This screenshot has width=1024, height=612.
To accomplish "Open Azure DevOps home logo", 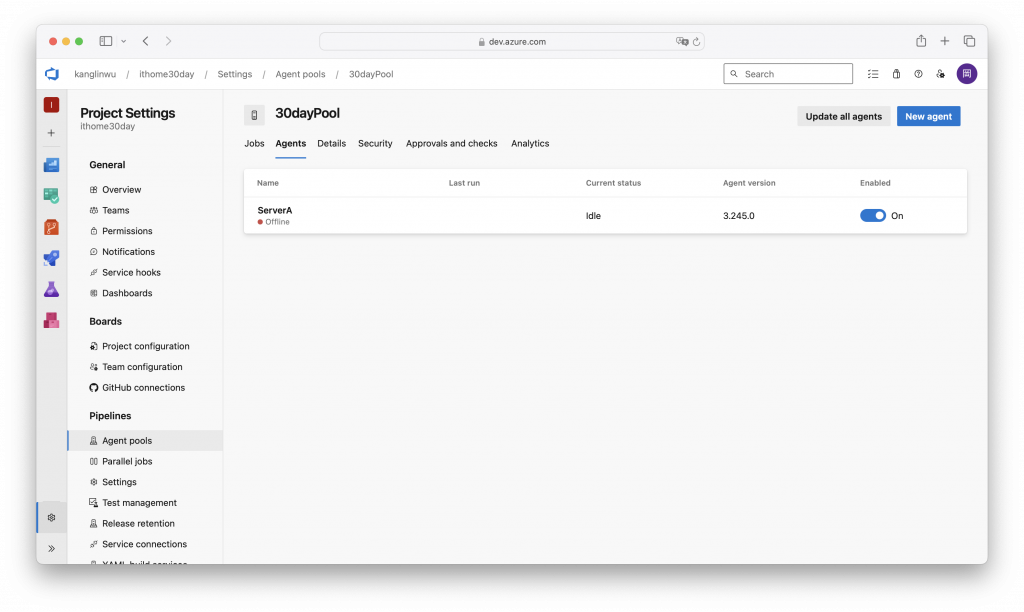I will [52, 74].
